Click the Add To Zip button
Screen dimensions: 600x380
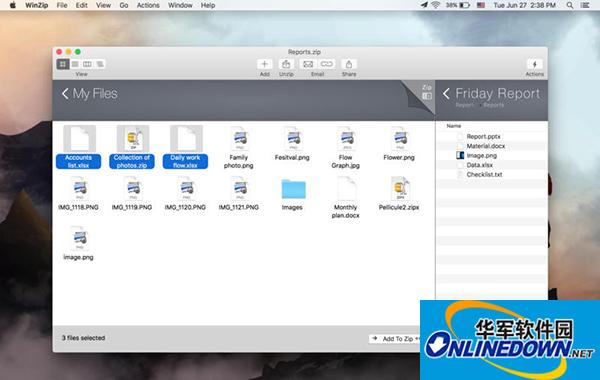395,339
